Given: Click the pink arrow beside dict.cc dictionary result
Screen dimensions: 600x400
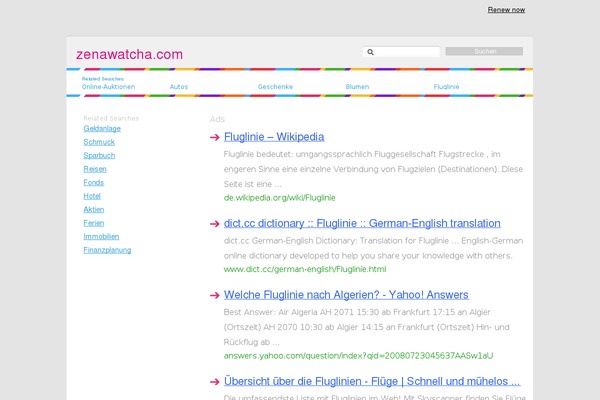Looking at the screenshot, I should click(215, 224).
